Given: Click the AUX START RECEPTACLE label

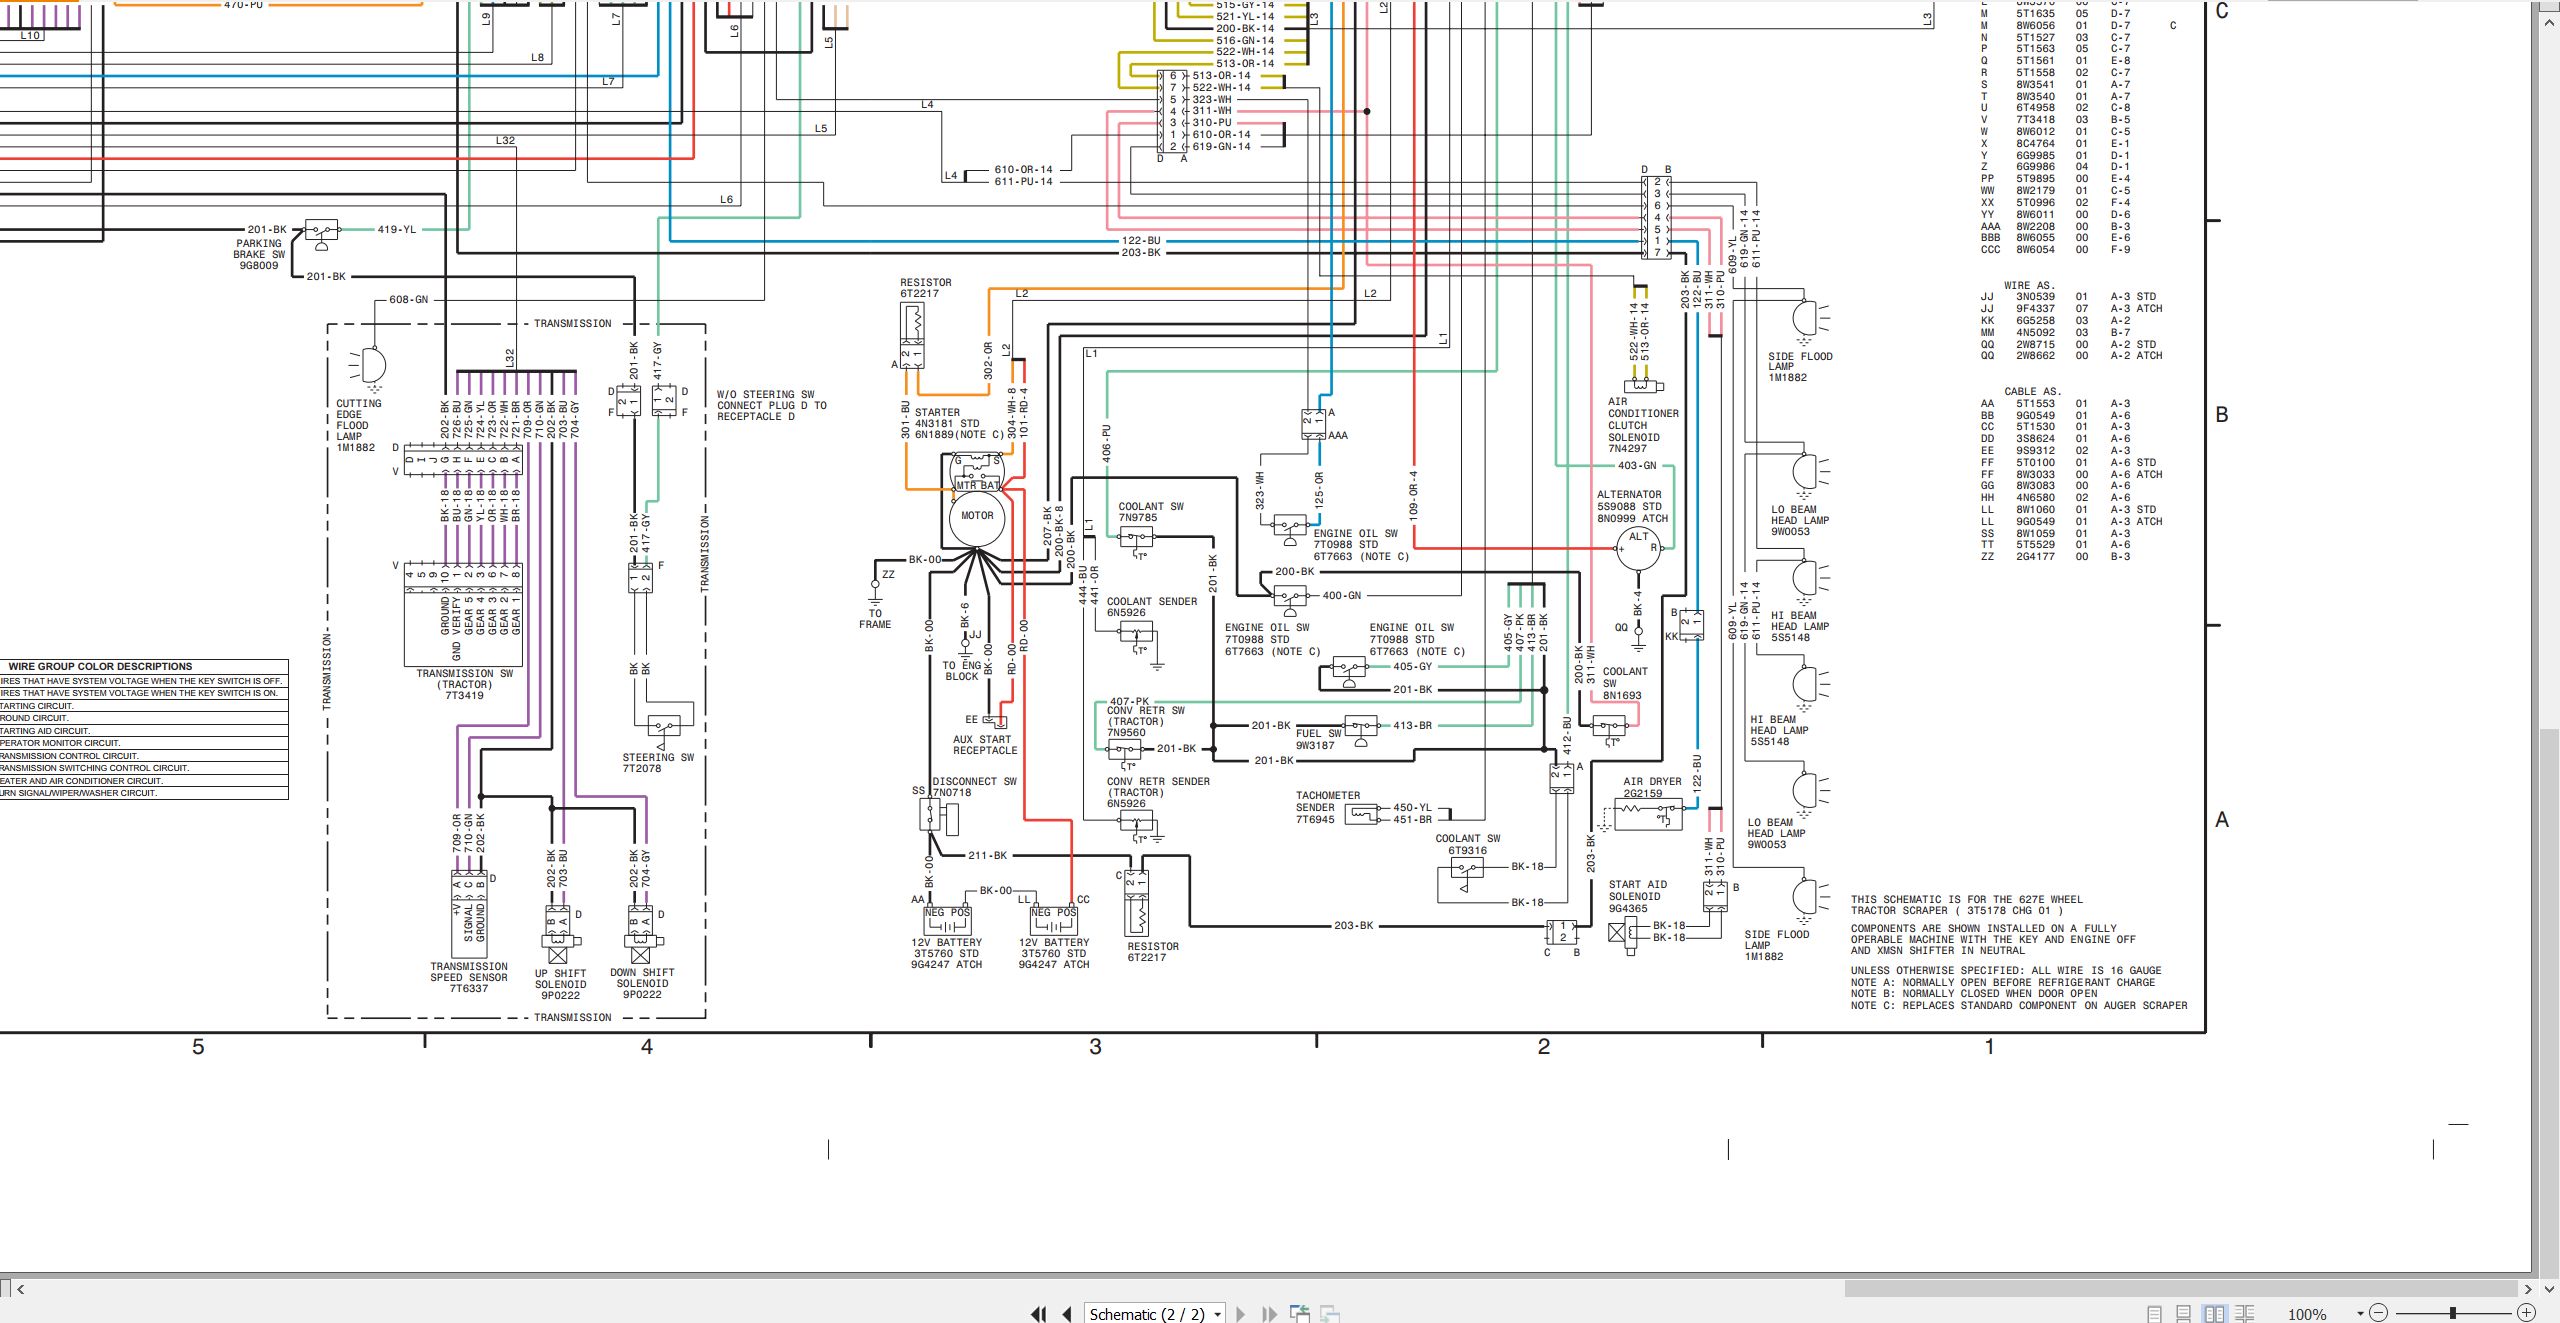Looking at the screenshot, I should click(985, 745).
